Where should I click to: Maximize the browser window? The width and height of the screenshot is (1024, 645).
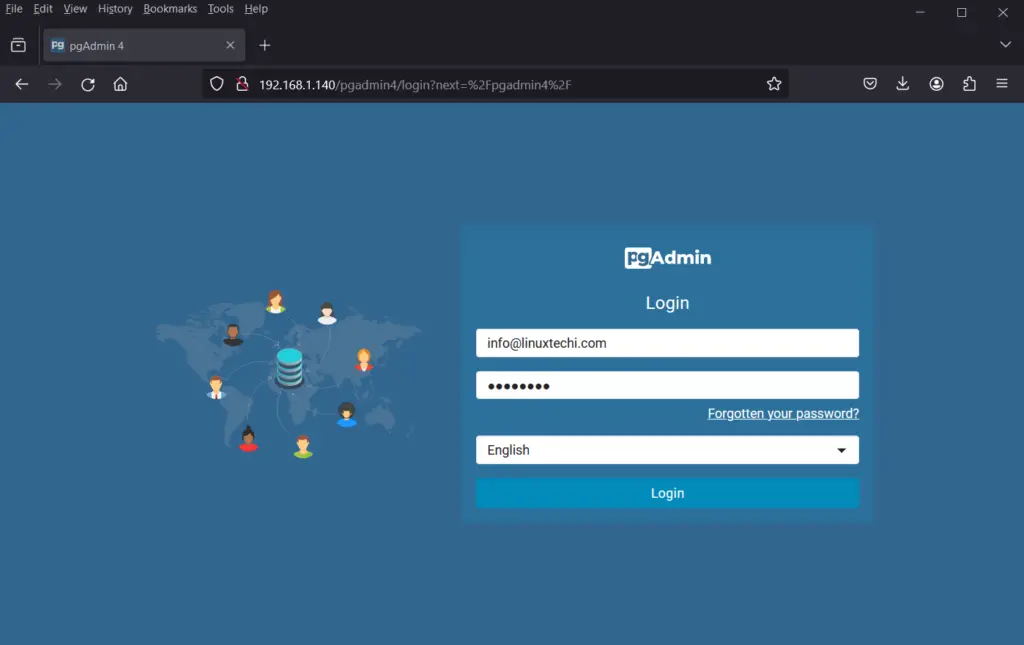[x=961, y=12]
